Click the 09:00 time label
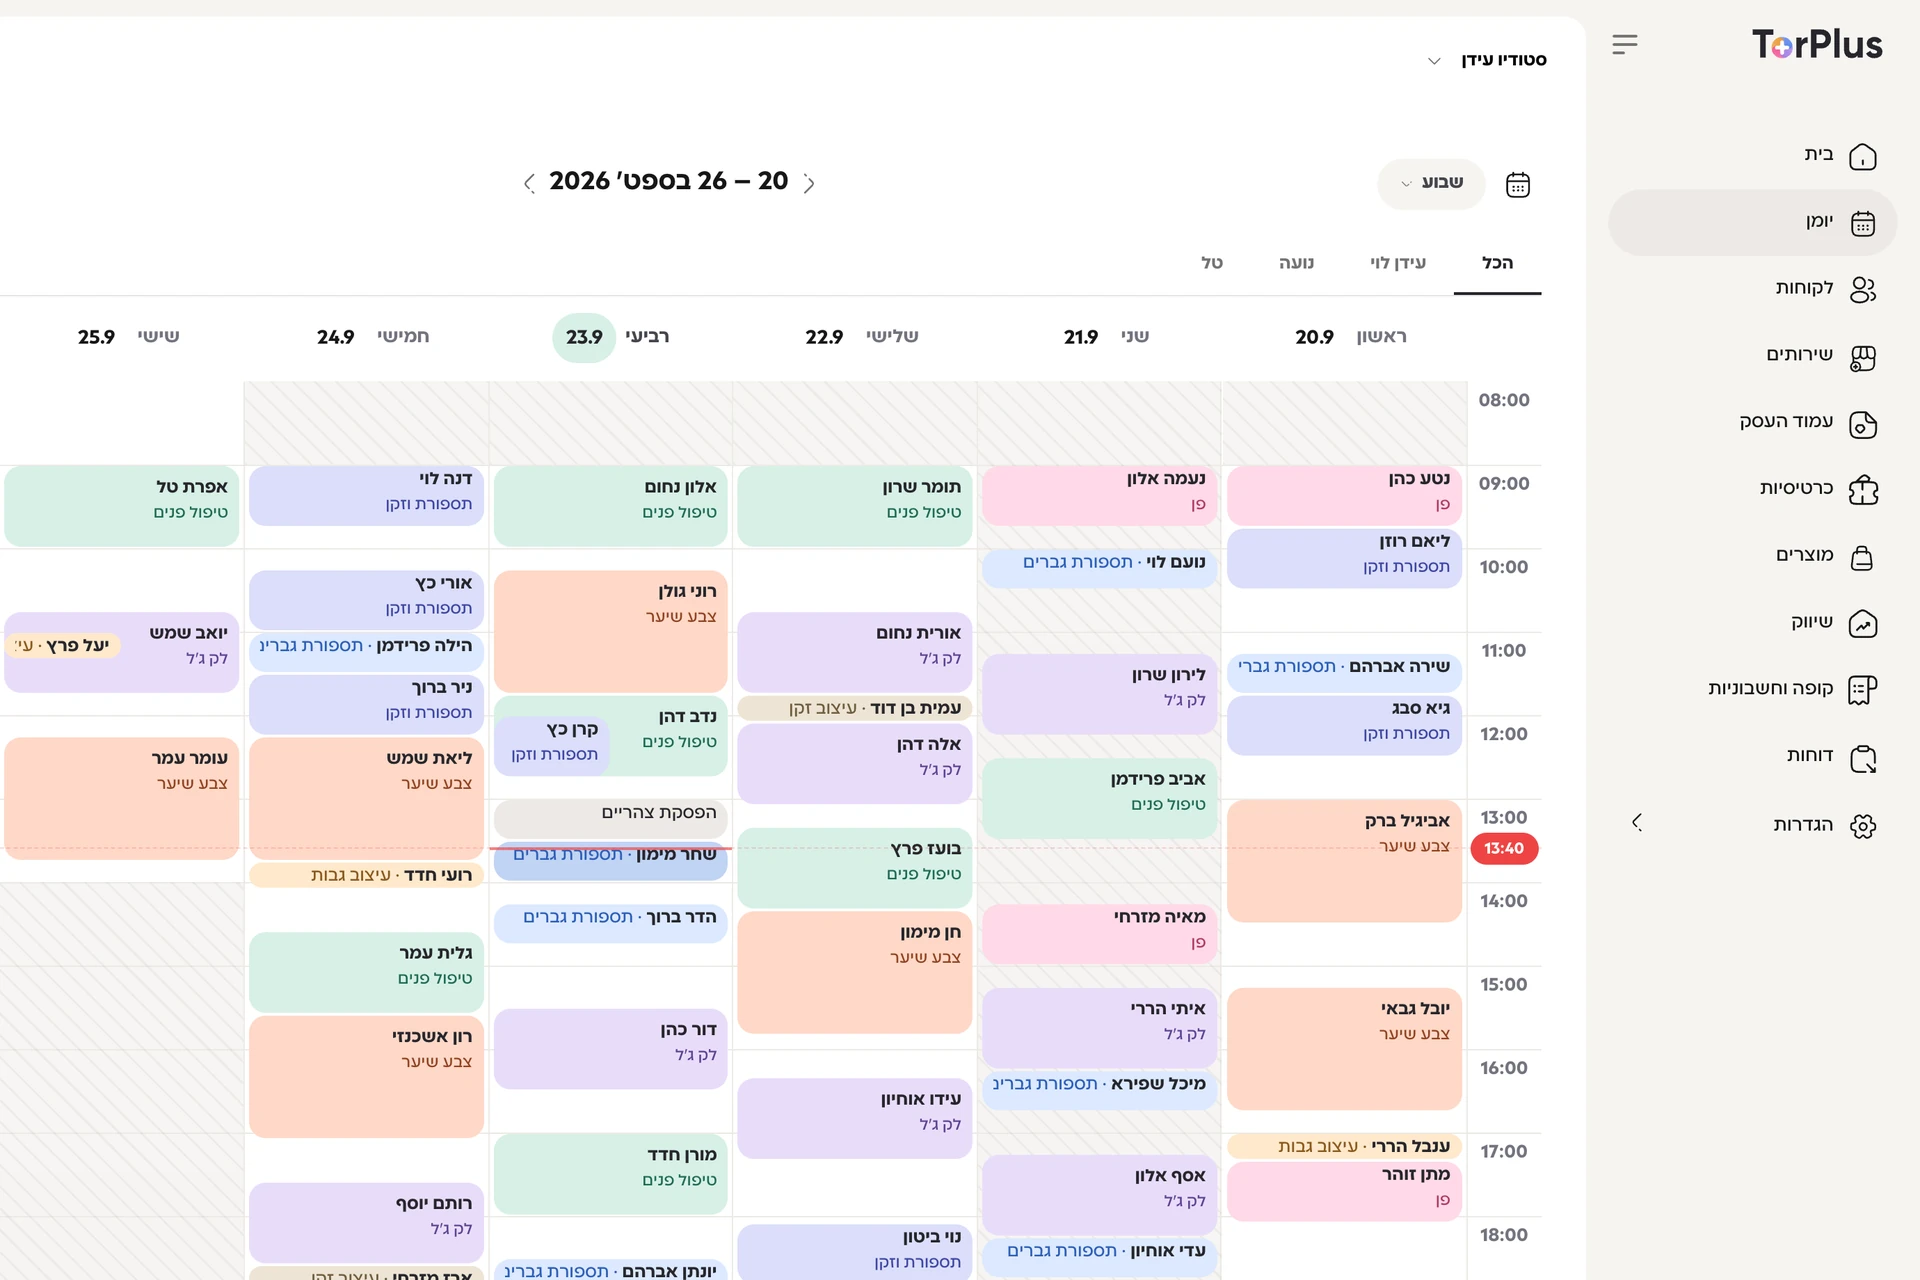 [x=1504, y=484]
